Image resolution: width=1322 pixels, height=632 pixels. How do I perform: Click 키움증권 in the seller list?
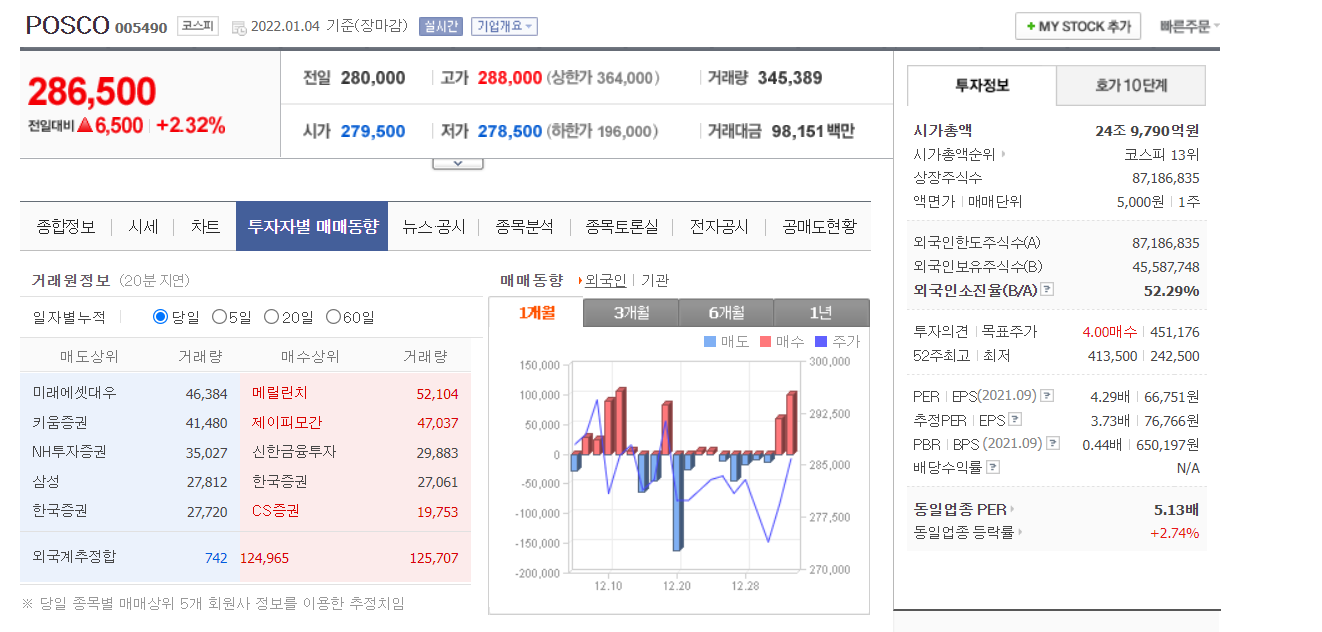point(60,423)
